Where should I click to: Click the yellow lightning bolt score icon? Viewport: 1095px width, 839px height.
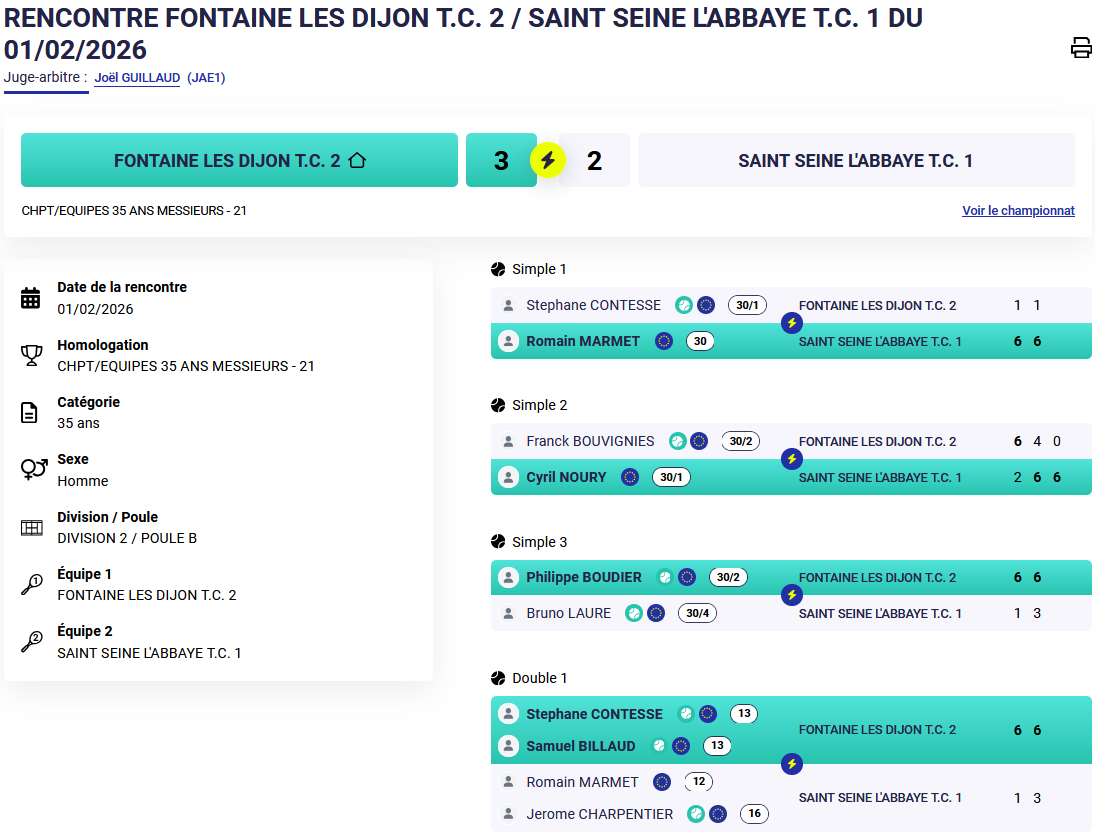point(547,160)
